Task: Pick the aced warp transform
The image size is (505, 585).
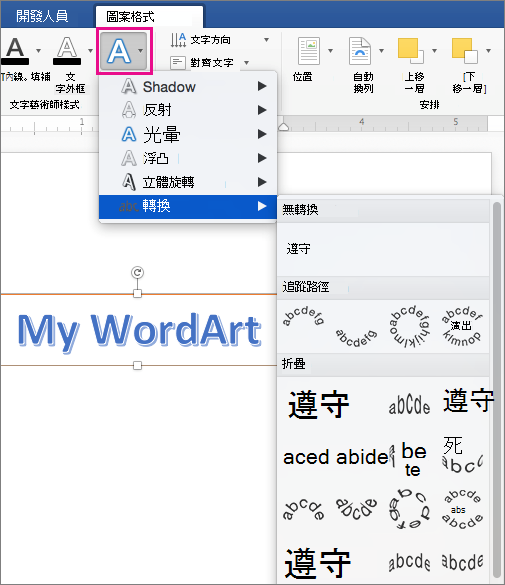Action: (306, 457)
